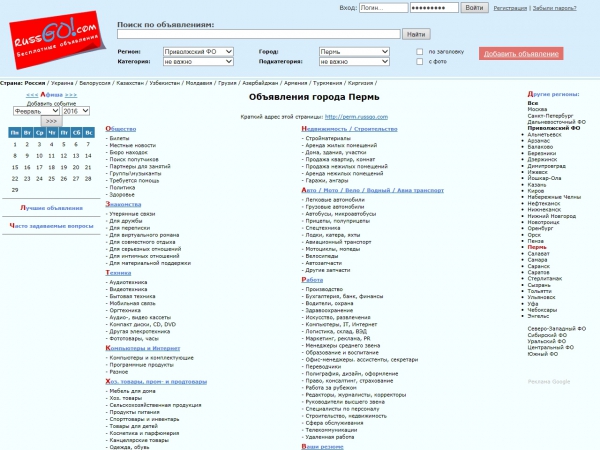The height and width of the screenshot is (450, 600).
Task: Open Гаражи, ангары subcategory
Action: click(327, 180)
